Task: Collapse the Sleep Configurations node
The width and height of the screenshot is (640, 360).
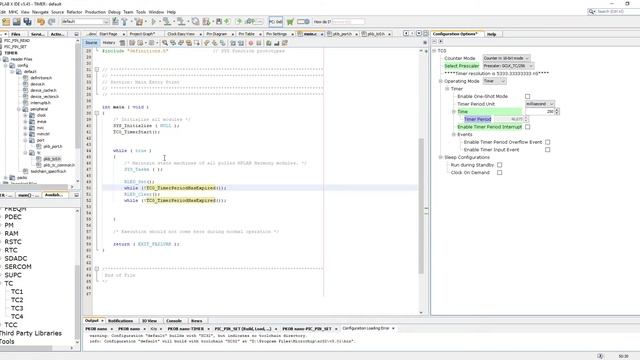Action: point(441,157)
